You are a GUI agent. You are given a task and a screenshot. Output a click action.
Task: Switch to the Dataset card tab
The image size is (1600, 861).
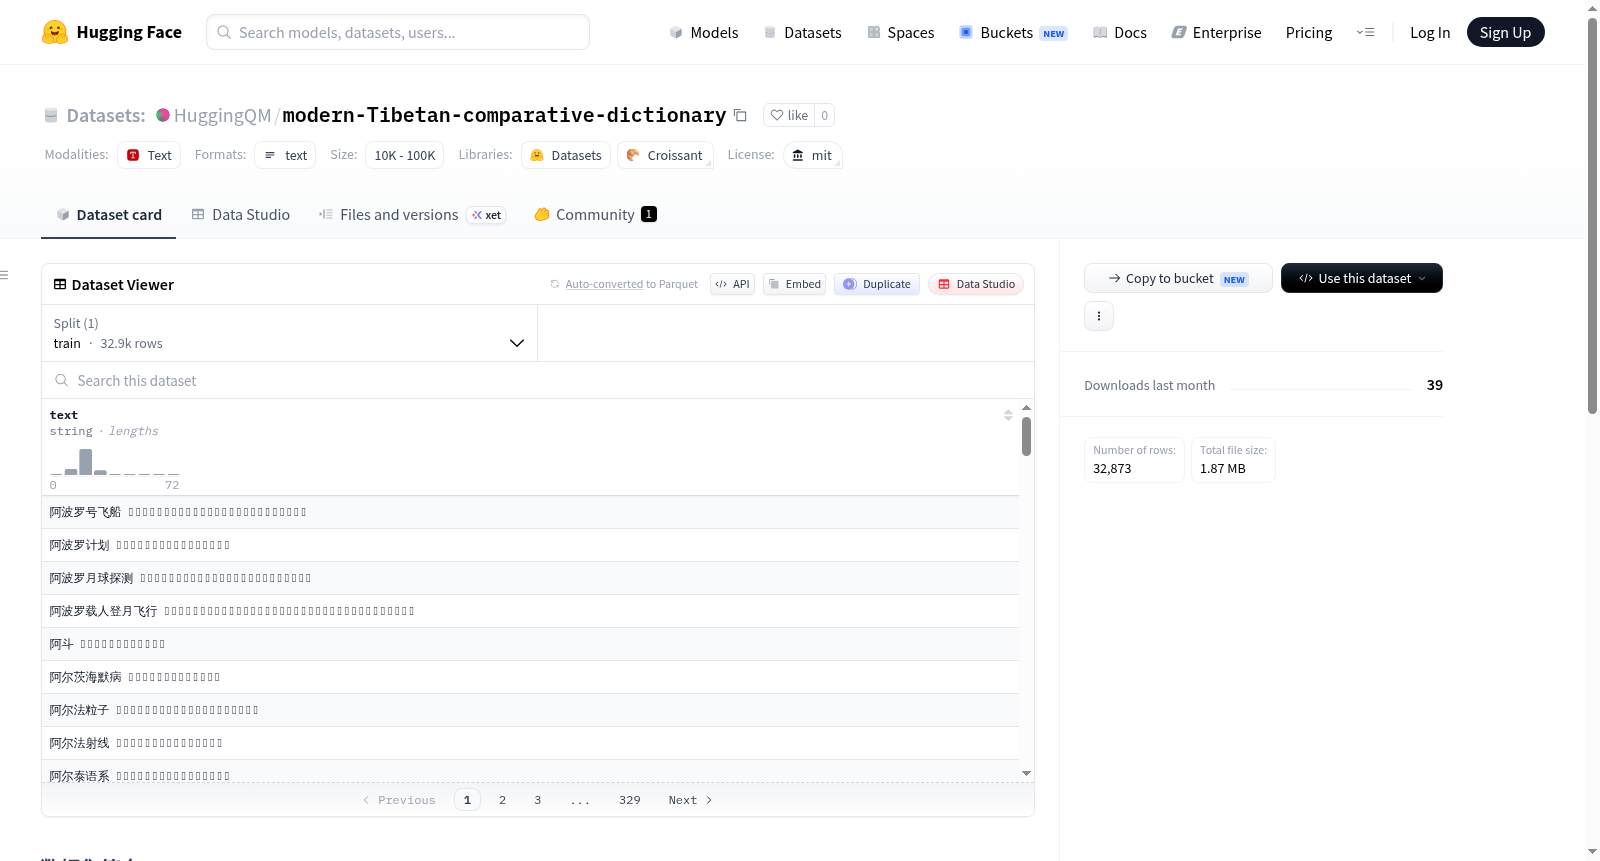pyautogui.click(x=108, y=215)
